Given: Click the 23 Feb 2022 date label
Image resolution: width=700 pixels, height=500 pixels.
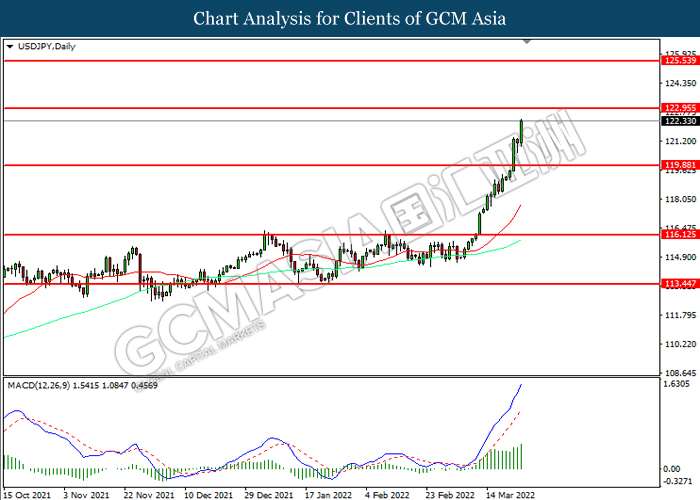Looking at the screenshot, I should point(450,495).
